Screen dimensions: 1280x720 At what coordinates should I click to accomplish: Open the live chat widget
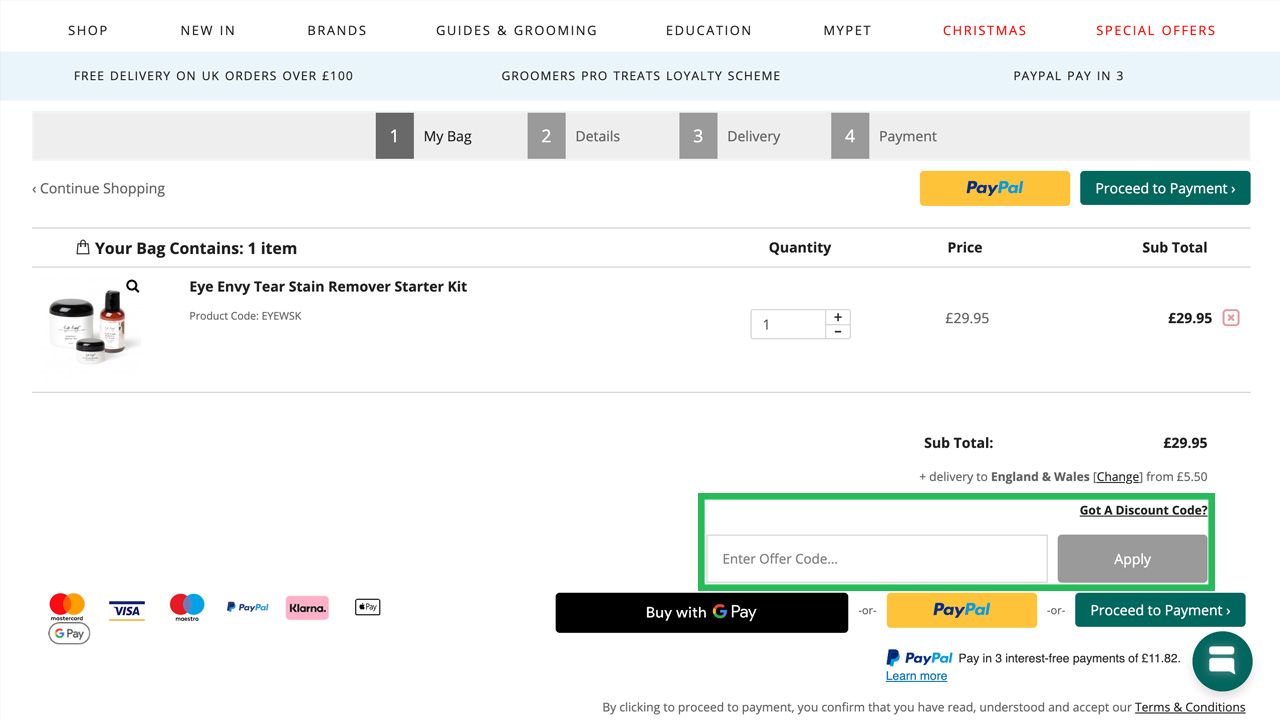tap(1222, 662)
